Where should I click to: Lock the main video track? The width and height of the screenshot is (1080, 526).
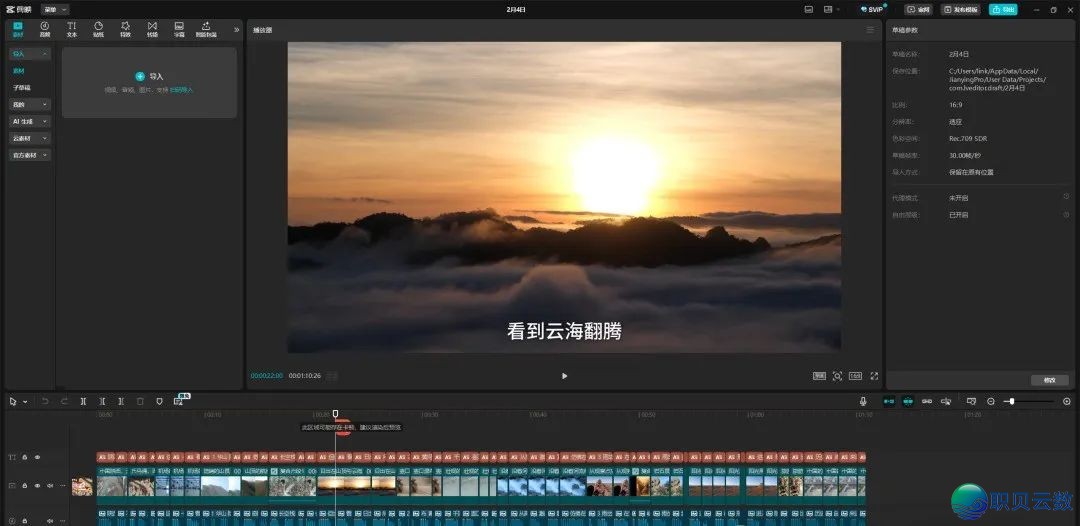tap(25, 485)
